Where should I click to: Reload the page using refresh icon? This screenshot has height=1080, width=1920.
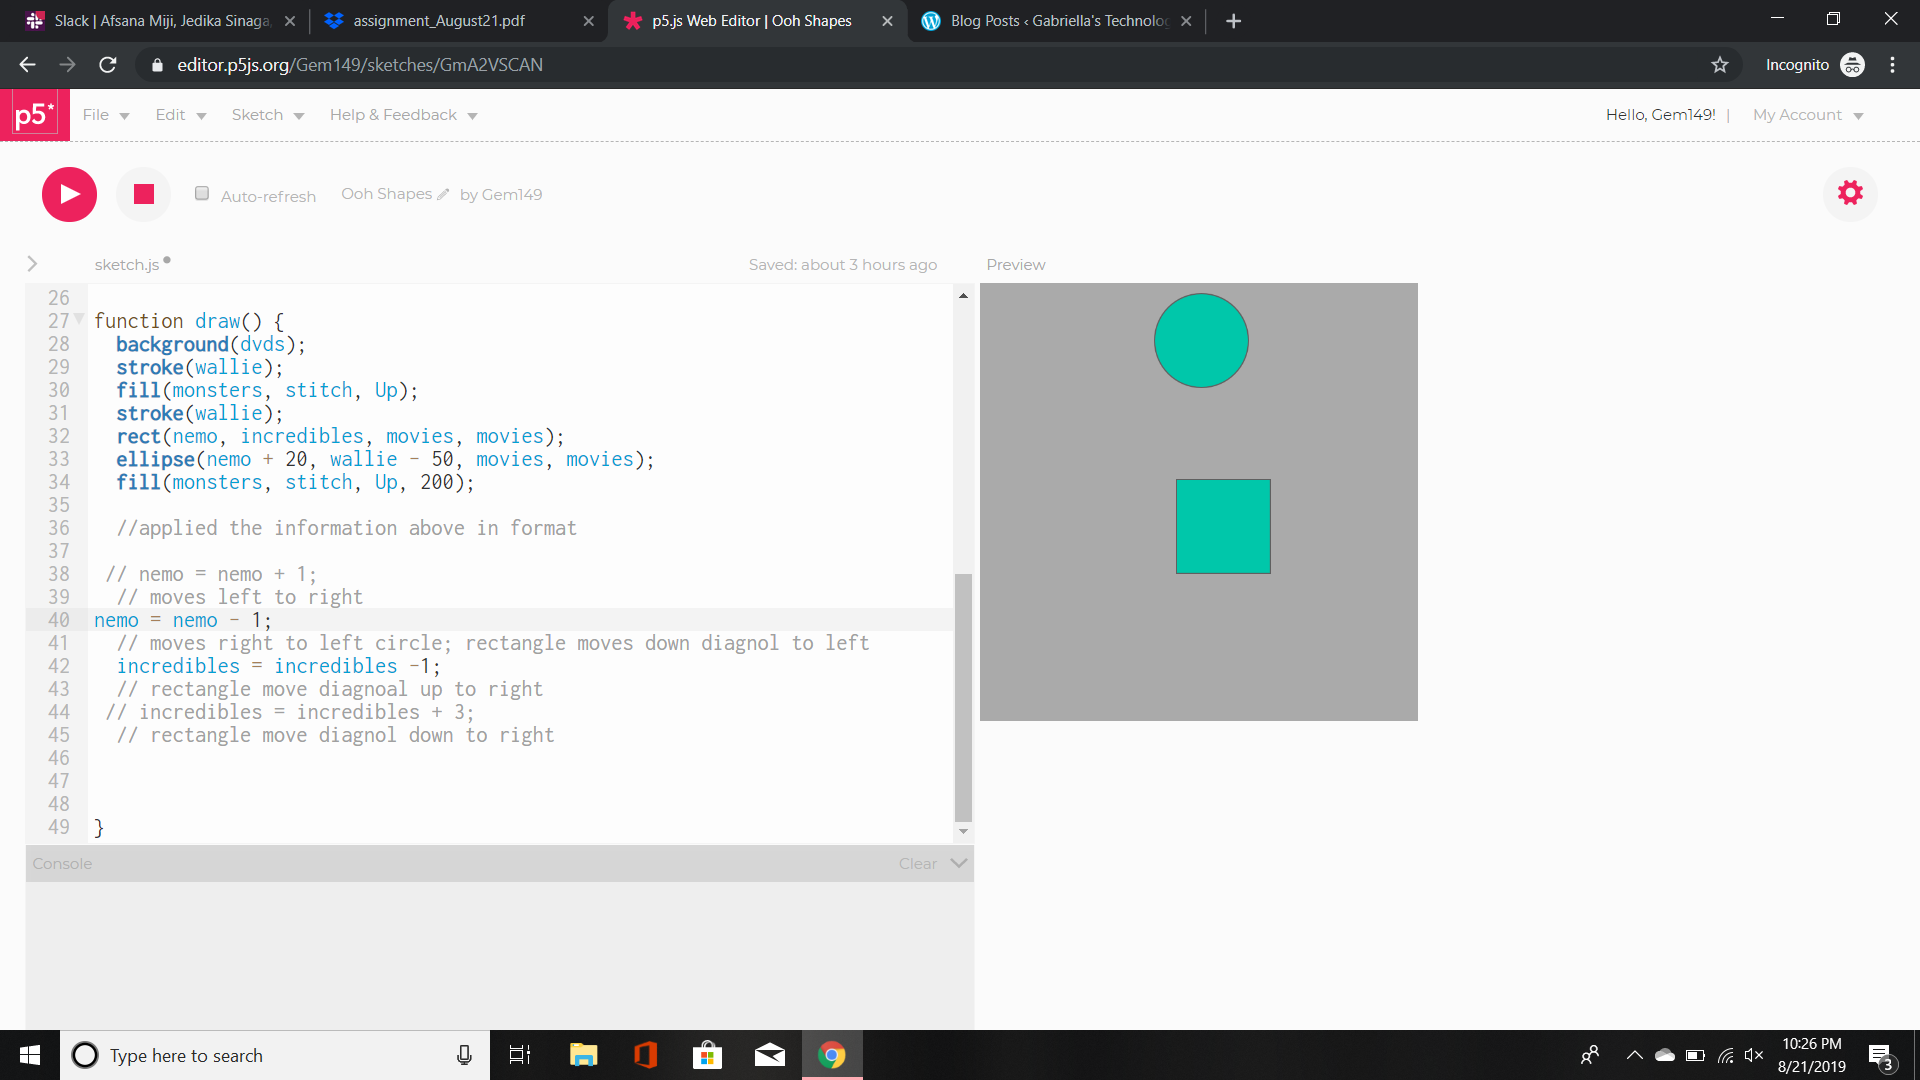108,65
